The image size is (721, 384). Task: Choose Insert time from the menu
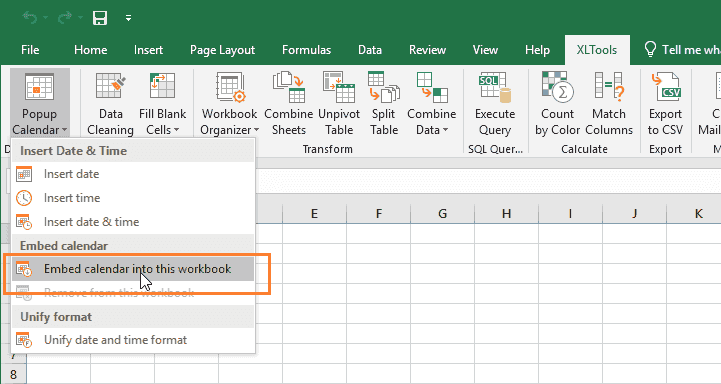[x=133, y=198]
